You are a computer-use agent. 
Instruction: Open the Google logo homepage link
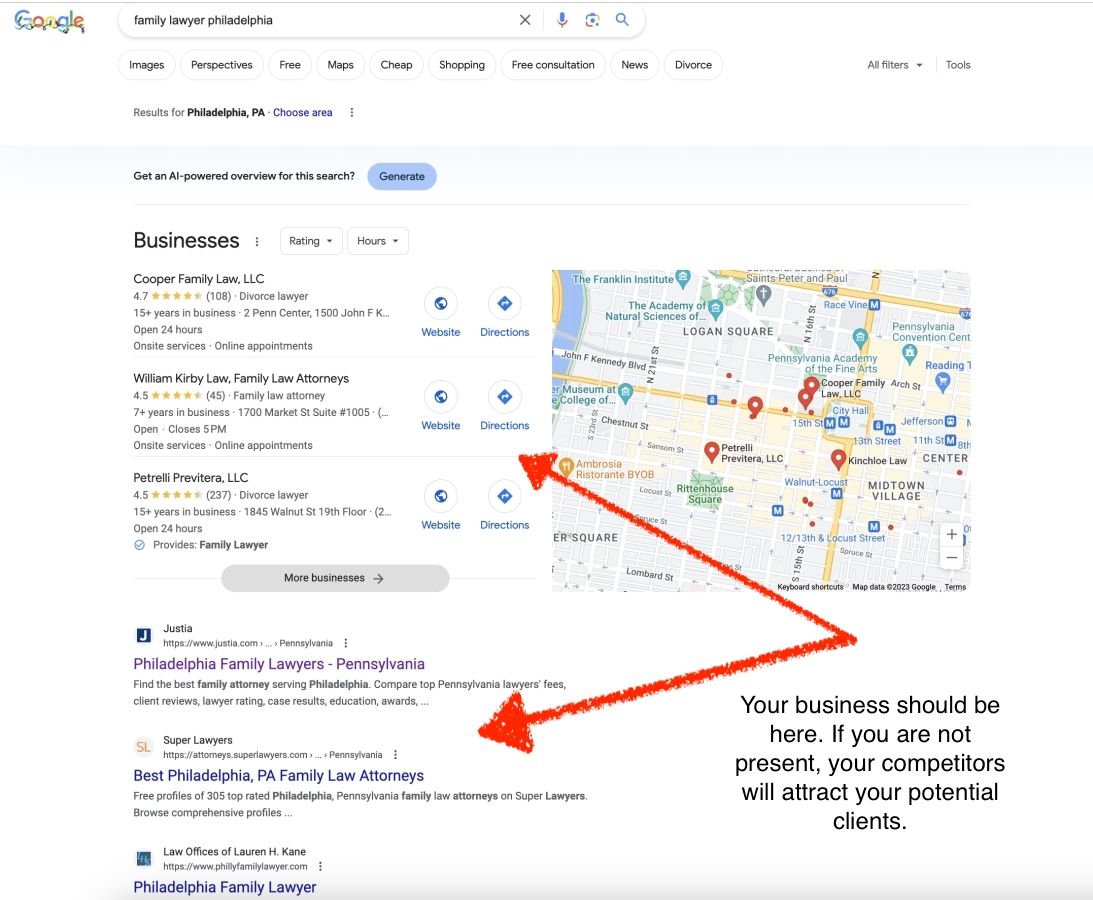click(x=49, y=21)
